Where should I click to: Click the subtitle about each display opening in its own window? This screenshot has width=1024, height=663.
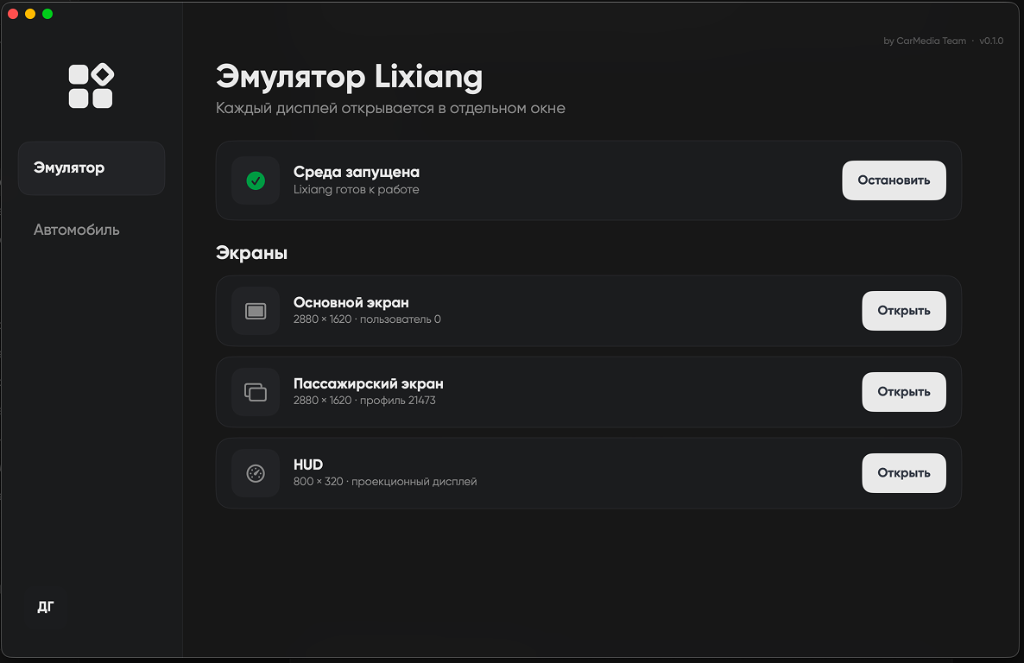pyautogui.click(x=391, y=108)
